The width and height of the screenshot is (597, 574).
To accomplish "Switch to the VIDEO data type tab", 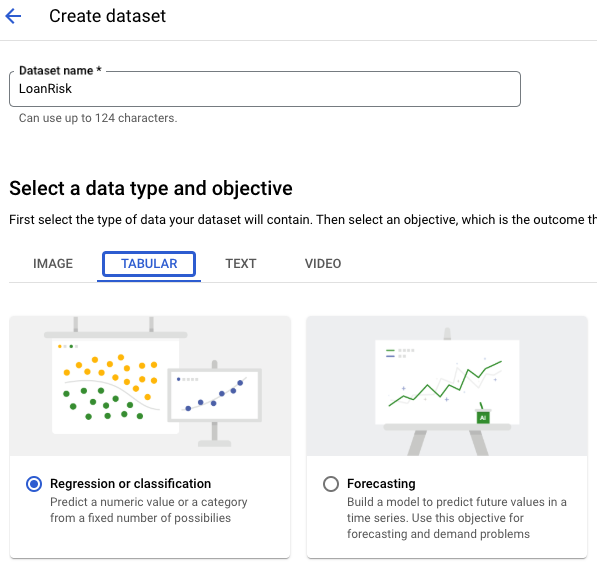I will 323,263.
